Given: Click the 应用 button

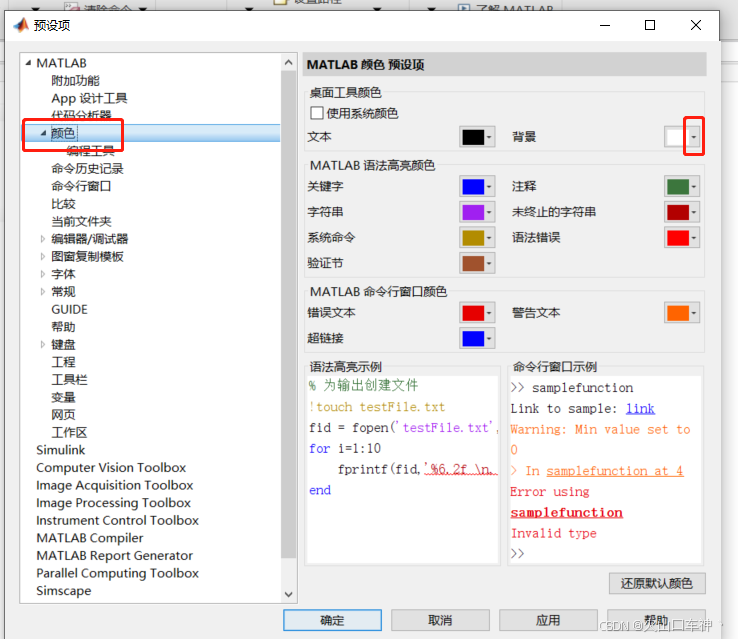Looking at the screenshot, I should click(548, 620).
